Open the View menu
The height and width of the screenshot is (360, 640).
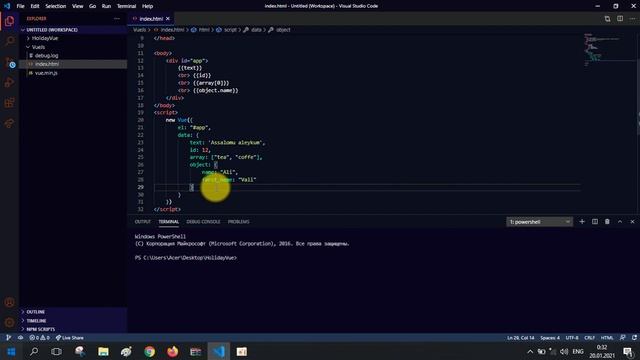[x=78, y=6]
